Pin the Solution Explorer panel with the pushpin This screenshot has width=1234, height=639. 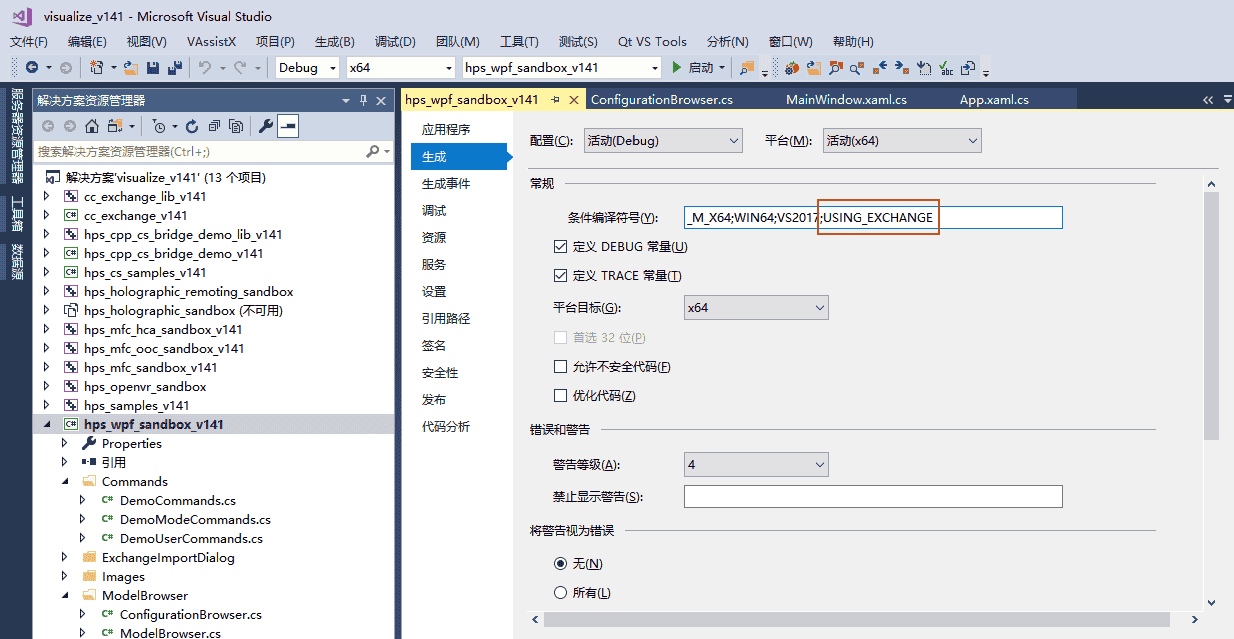pyautogui.click(x=364, y=100)
